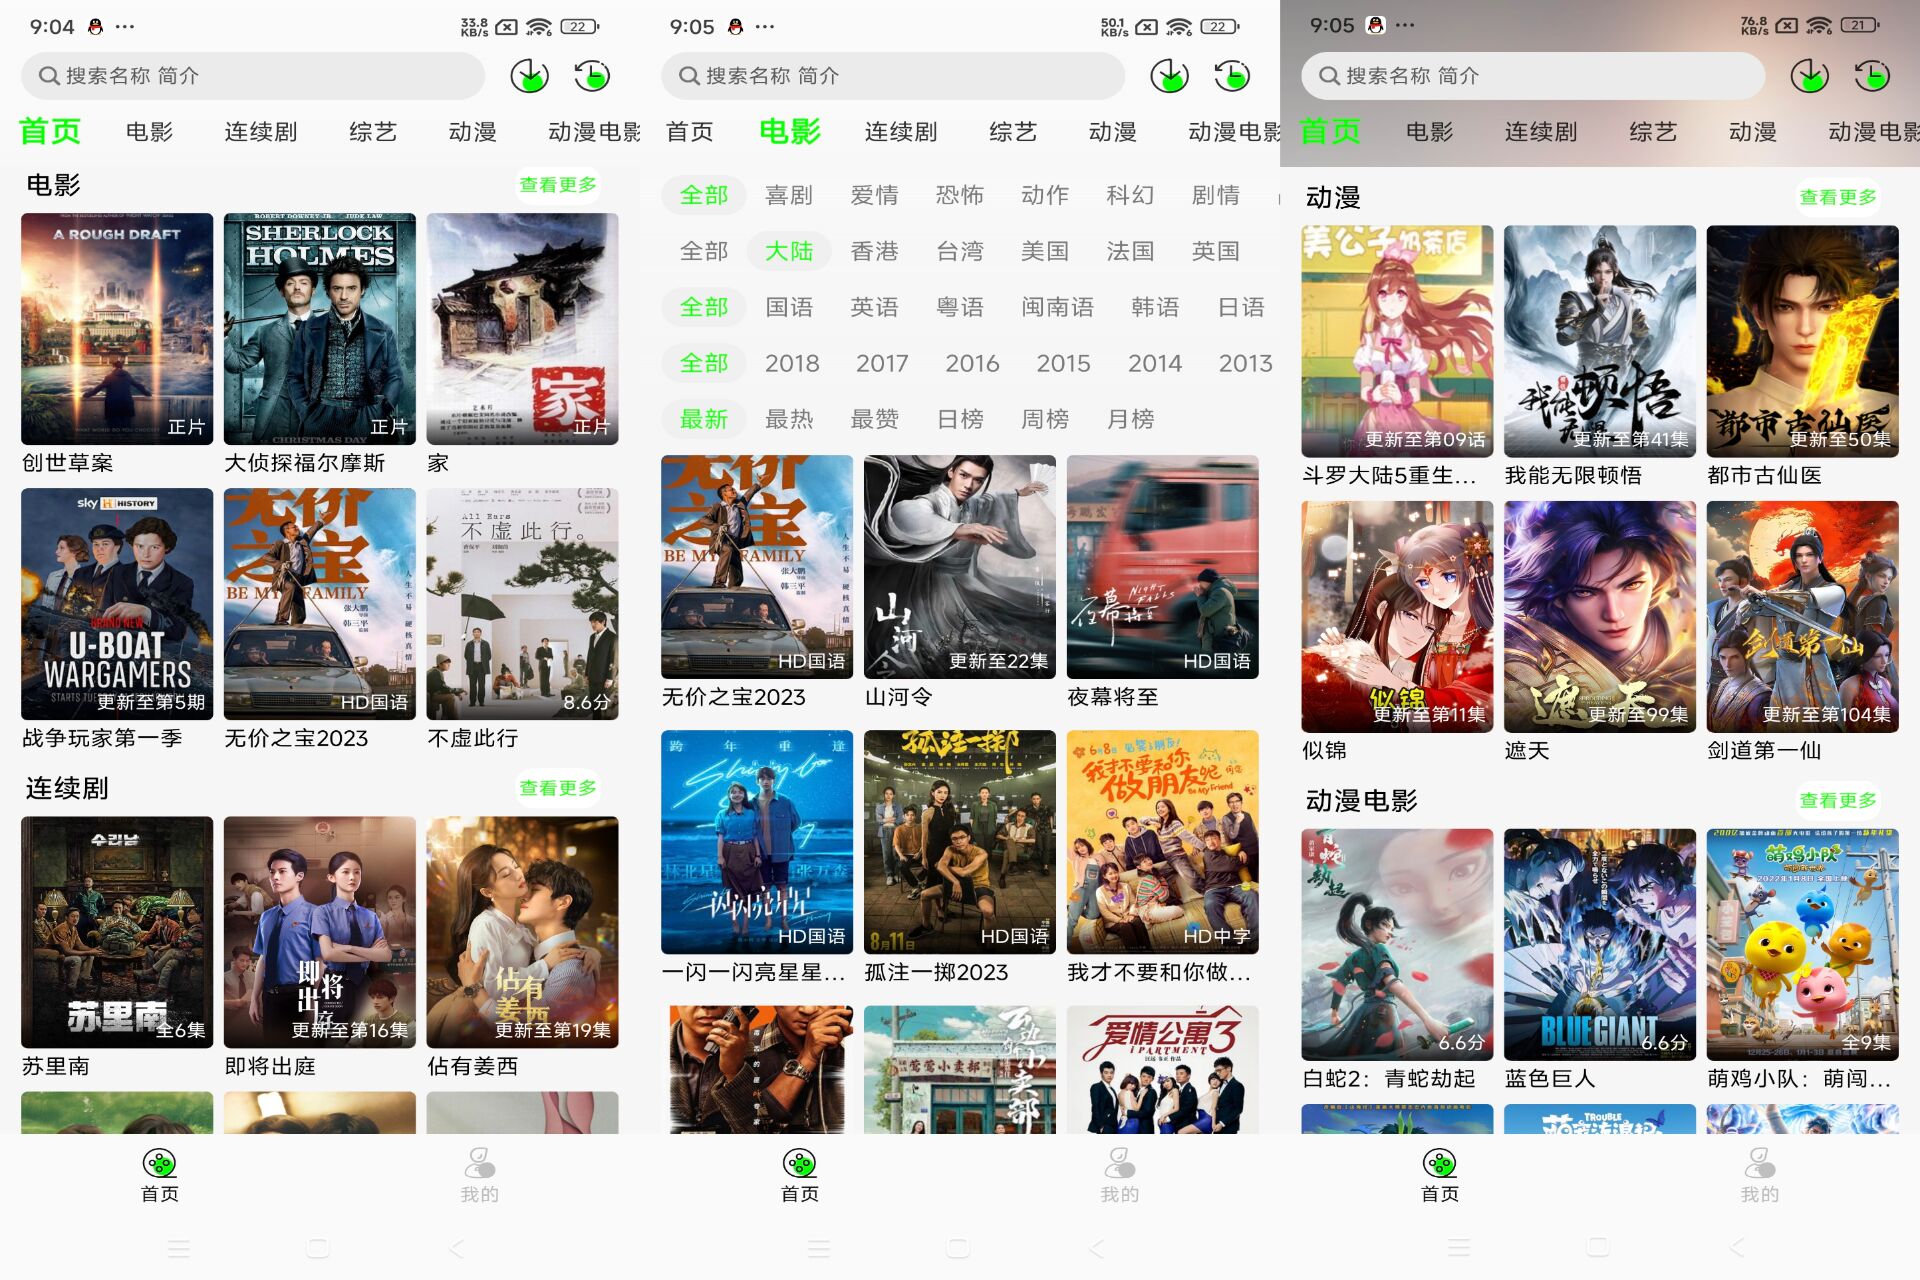
Task: Tap Android back button in left screen
Action: point(457,1248)
